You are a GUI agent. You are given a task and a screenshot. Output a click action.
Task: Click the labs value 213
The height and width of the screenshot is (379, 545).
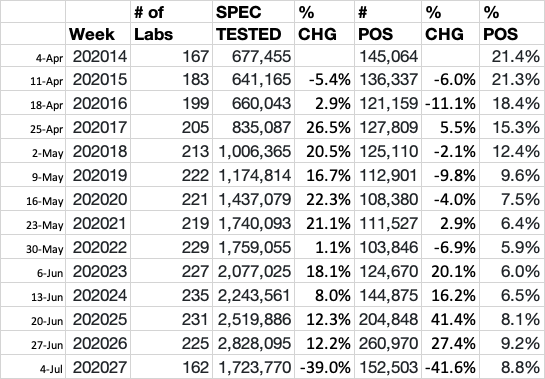click(x=172, y=151)
